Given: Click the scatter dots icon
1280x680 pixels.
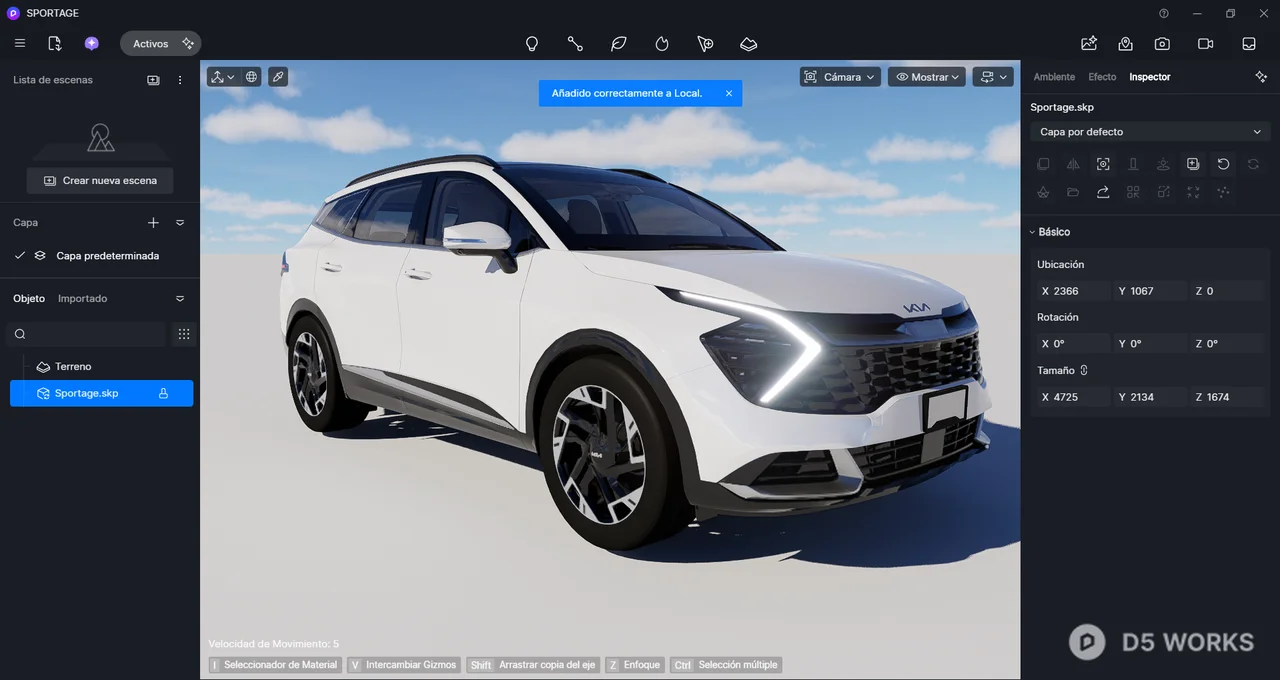Looking at the screenshot, I should [x=1223, y=192].
